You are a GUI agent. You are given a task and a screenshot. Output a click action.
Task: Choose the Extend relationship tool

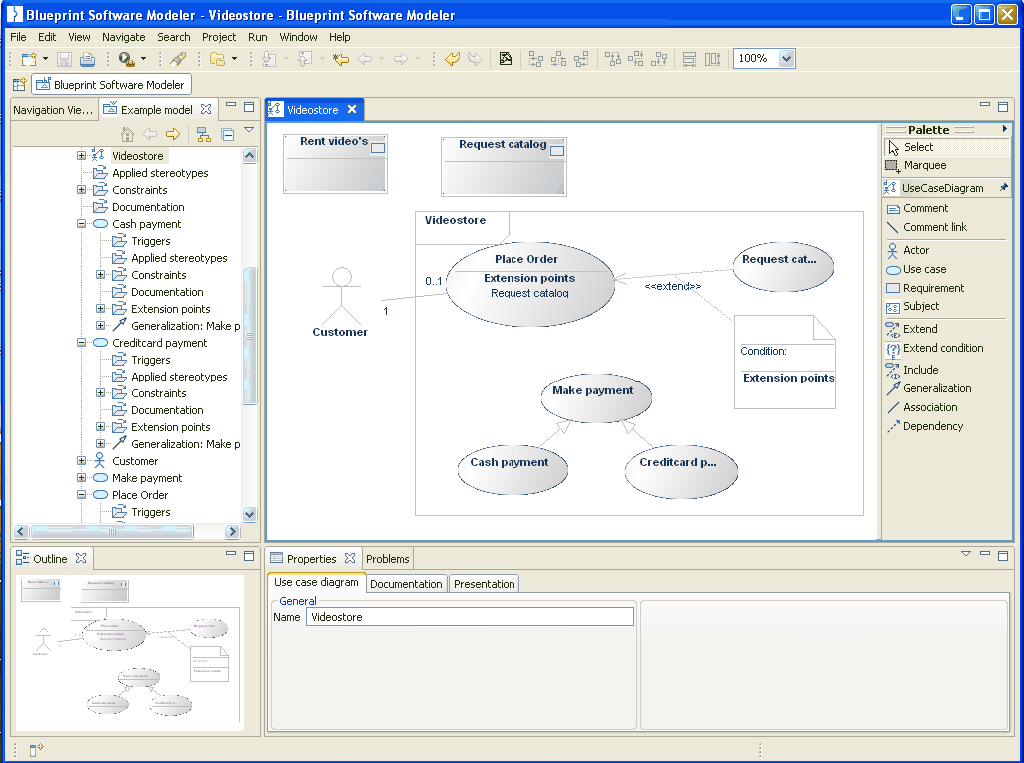pyautogui.click(x=919, y=329)
